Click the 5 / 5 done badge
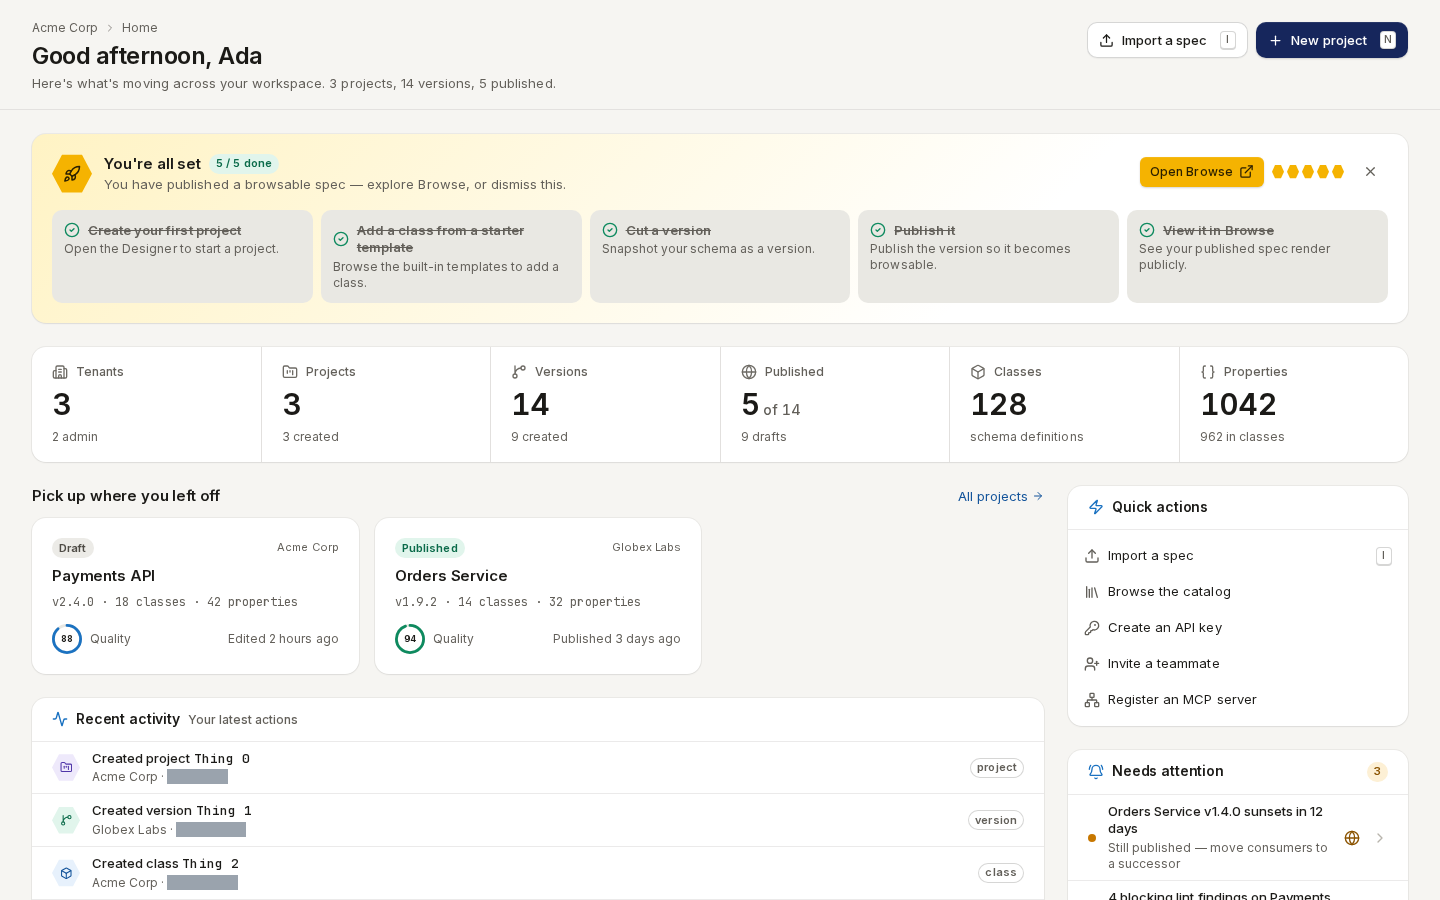The height and width of the screenshot is (900, 1440). [244, 163]
